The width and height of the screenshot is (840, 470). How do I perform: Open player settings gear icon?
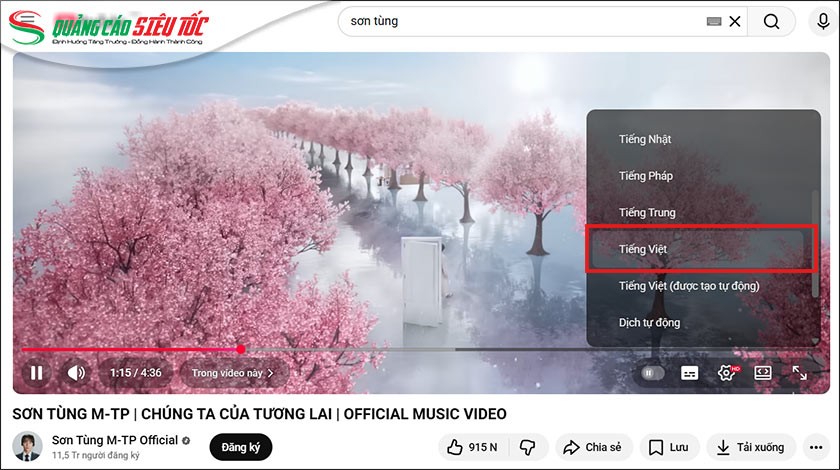727,372
